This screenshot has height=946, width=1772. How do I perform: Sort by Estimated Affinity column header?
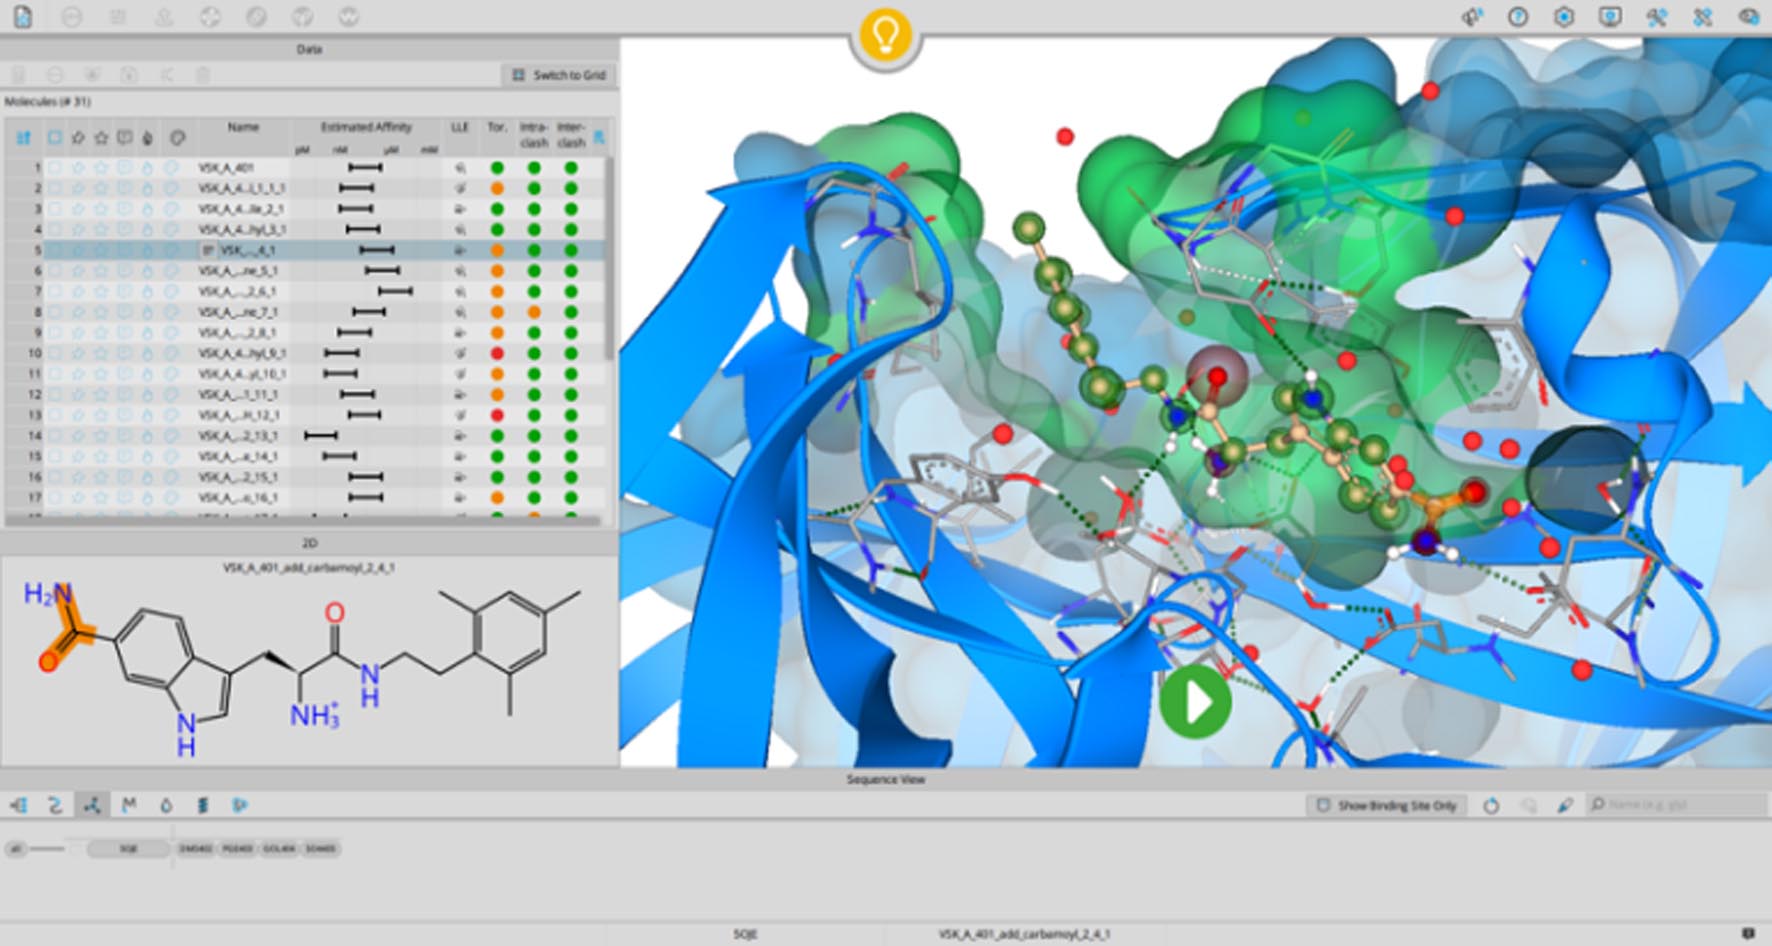tap(366, 128)
